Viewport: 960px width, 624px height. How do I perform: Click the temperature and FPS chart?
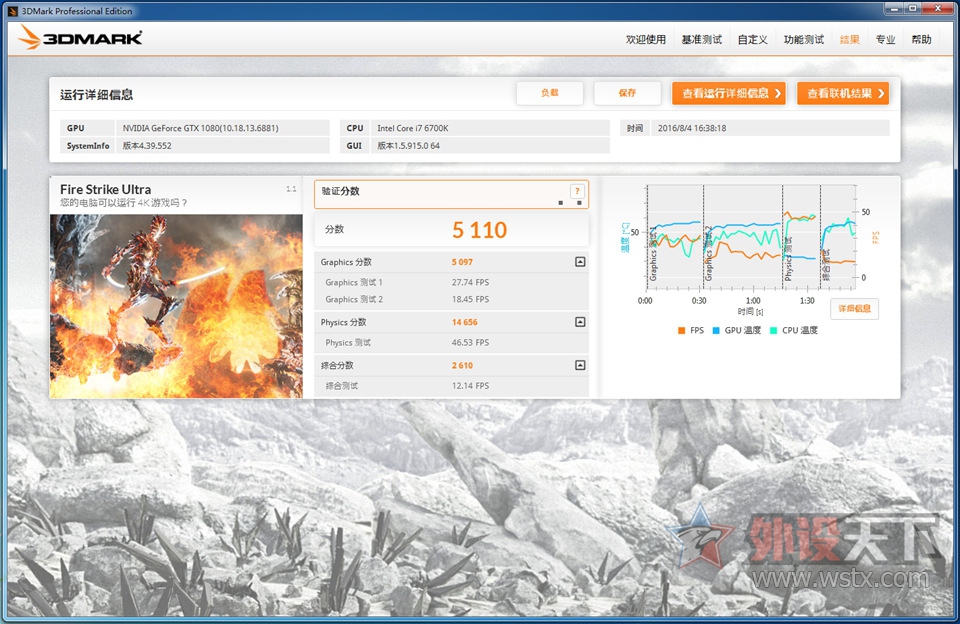pos(750,237)
